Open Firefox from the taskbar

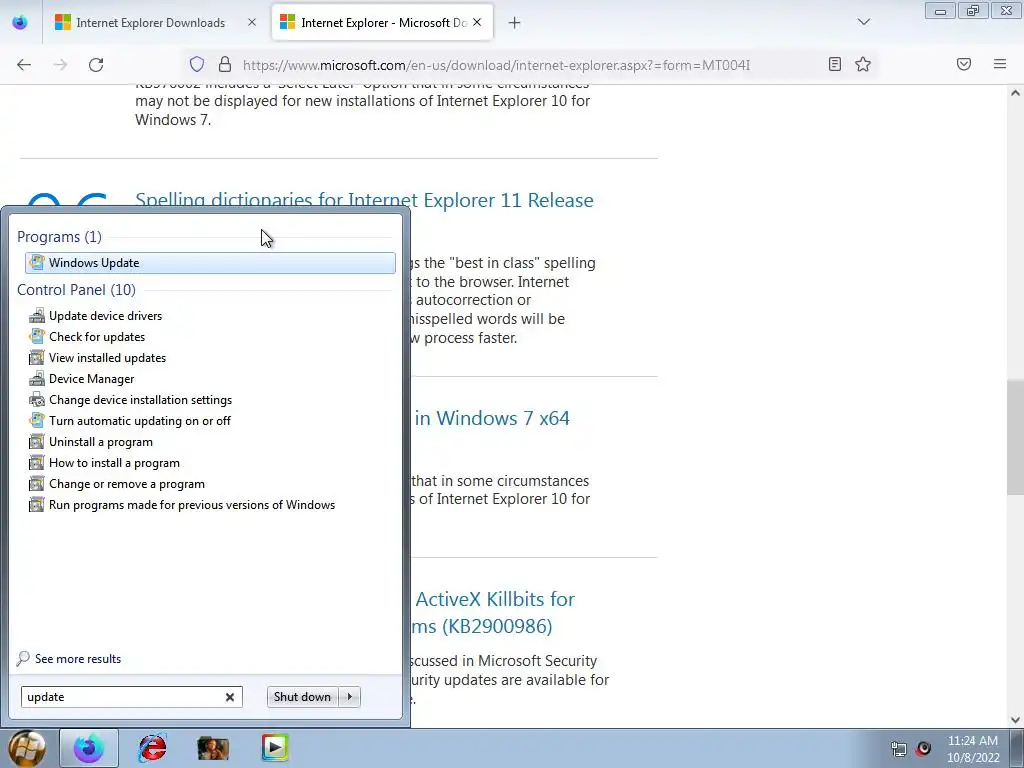[x=89, y=748]
